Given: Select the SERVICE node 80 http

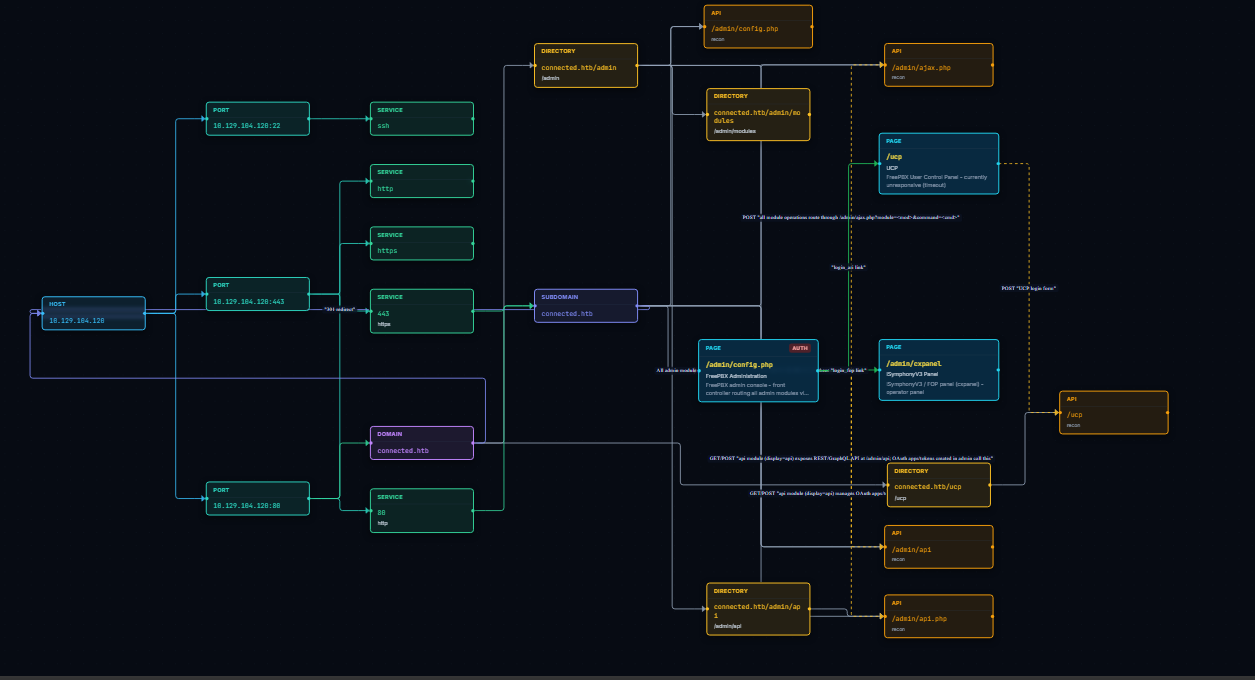Looking at the screenshot, I should tap(422, 510).
